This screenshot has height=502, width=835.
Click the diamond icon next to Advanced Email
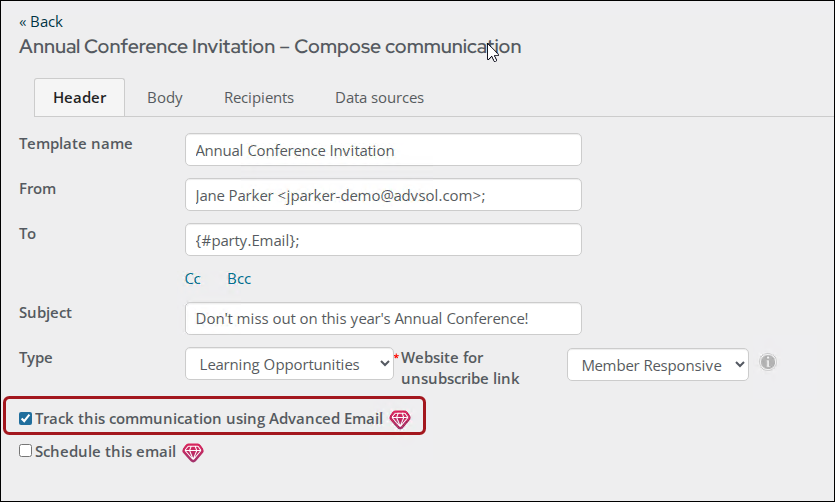[400, 419]
